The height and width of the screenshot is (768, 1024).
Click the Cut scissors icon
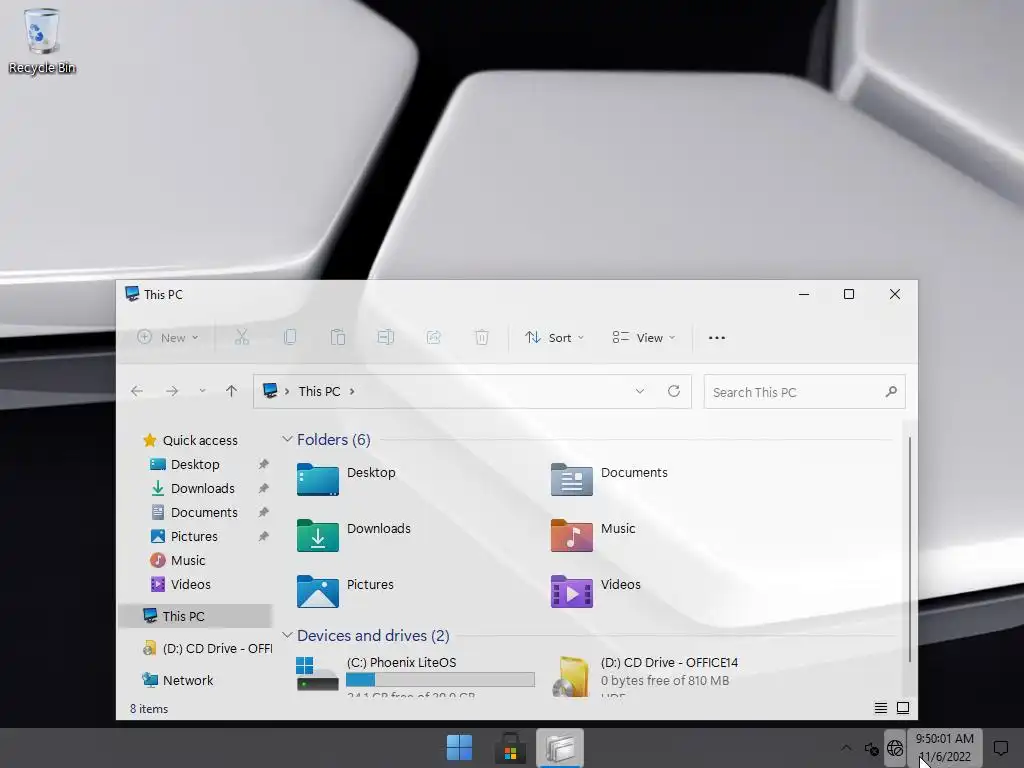point(242,337)
